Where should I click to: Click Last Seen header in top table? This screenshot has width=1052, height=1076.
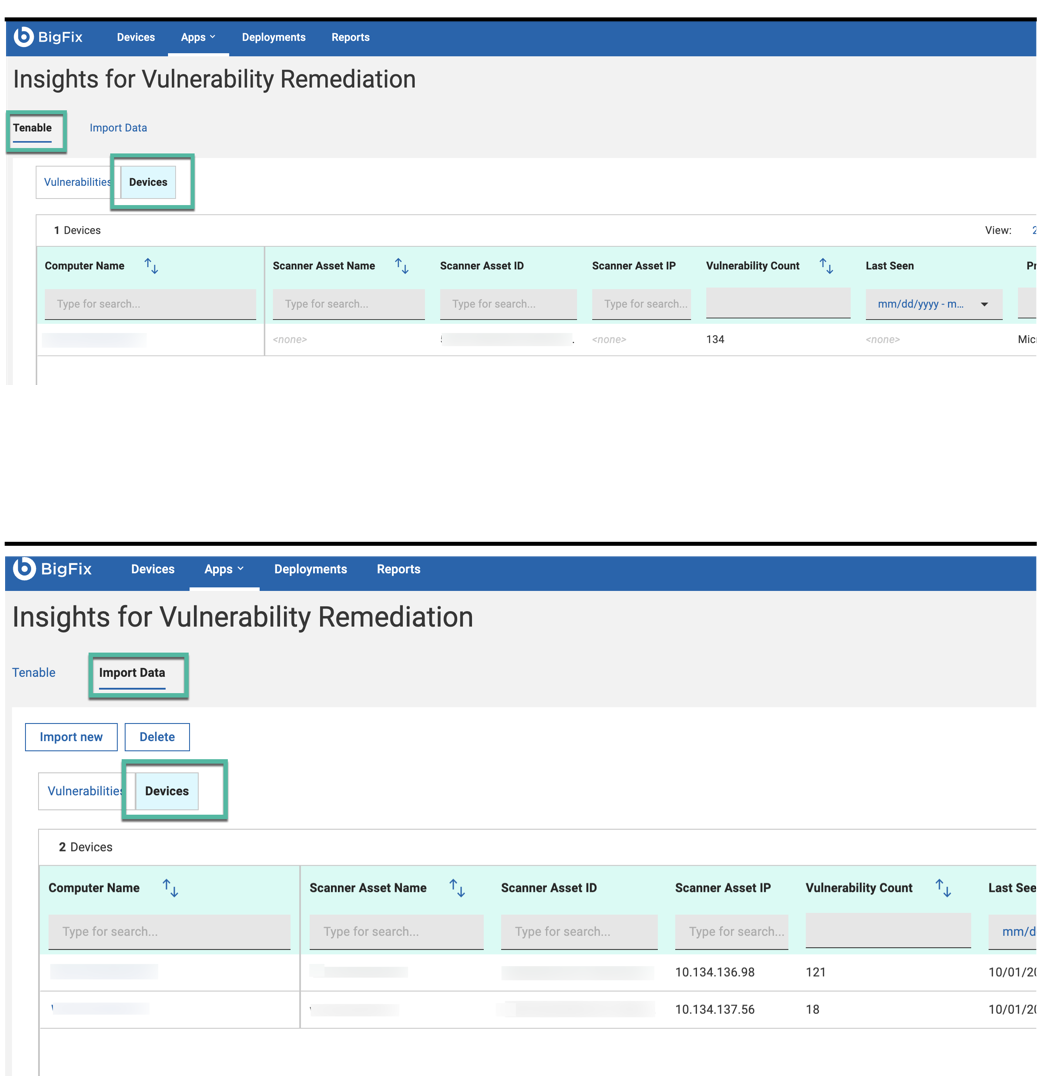pos(890,266)
